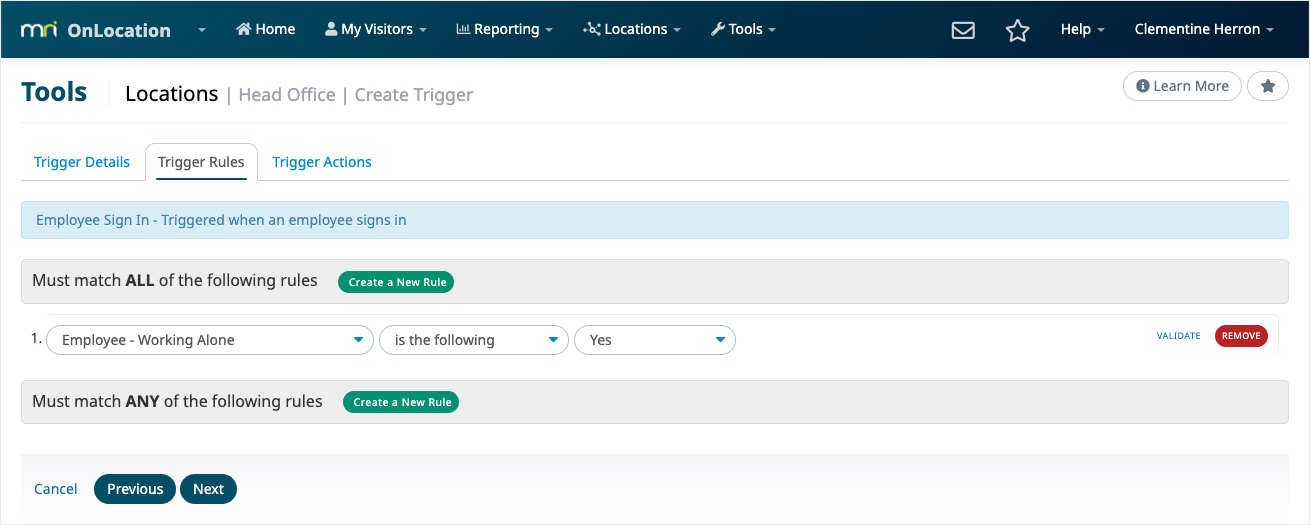Click the Next button

point(208,489)
